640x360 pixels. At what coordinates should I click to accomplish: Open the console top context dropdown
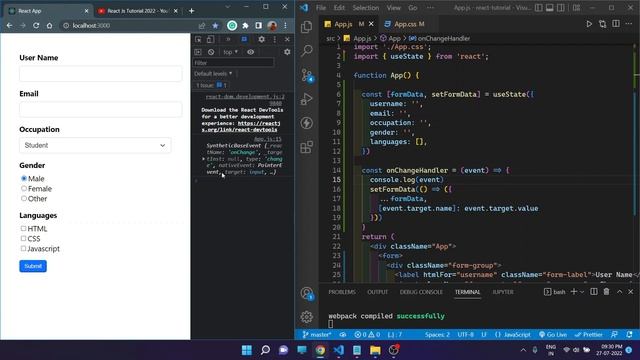[x=230, y=52]
